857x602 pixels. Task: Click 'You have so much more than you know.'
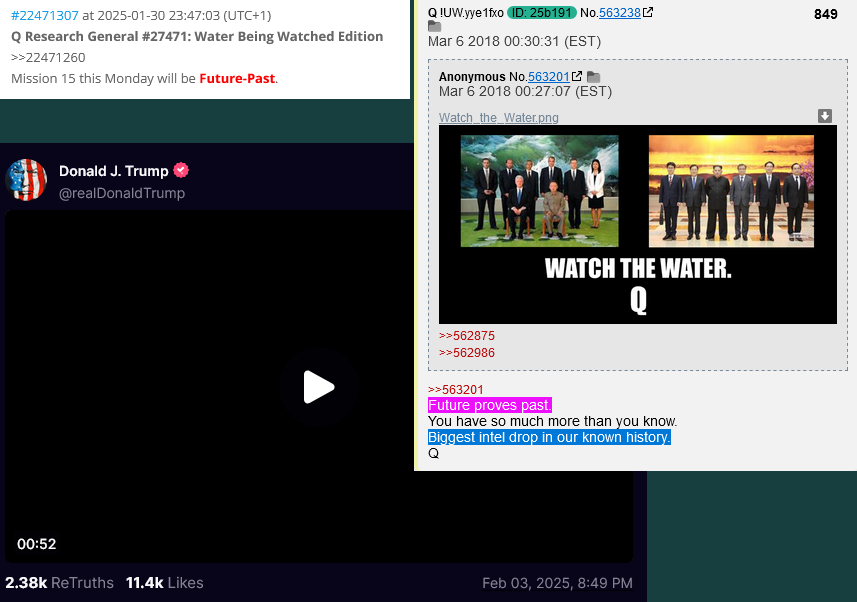coord(553,422)
